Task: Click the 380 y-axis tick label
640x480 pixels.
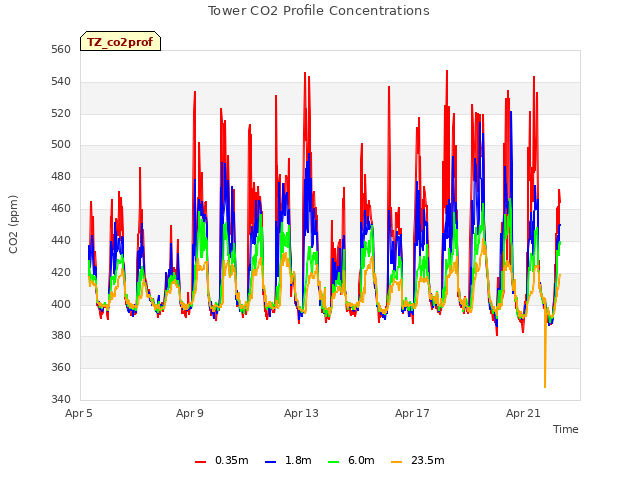Action: 61,336
